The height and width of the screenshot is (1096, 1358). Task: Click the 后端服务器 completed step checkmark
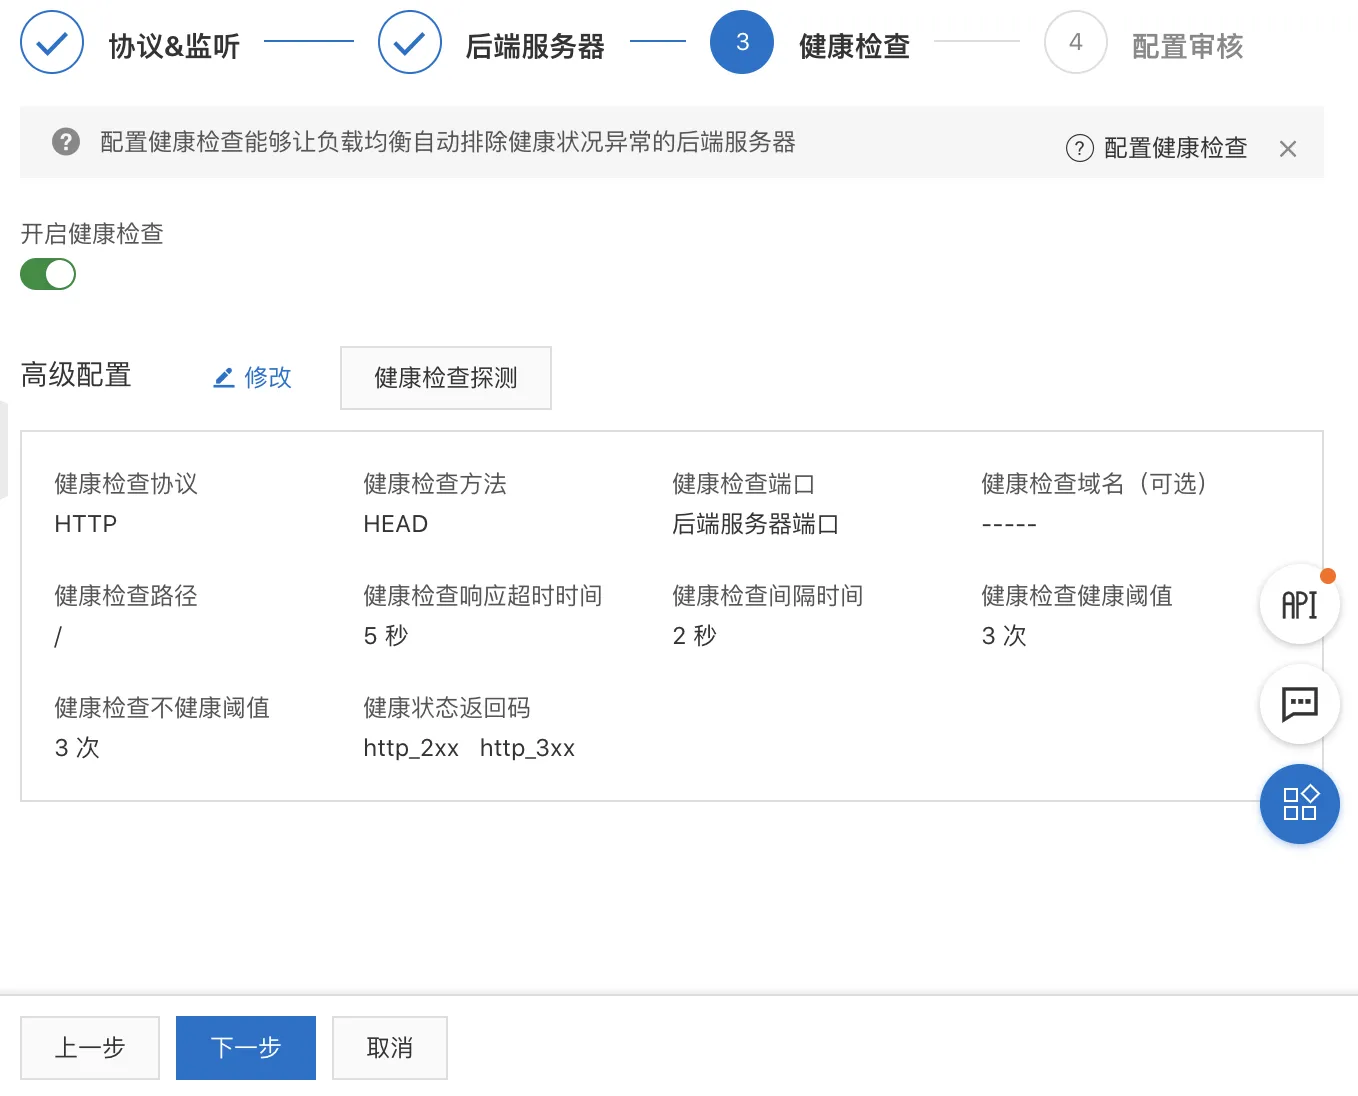pos(410,42)
